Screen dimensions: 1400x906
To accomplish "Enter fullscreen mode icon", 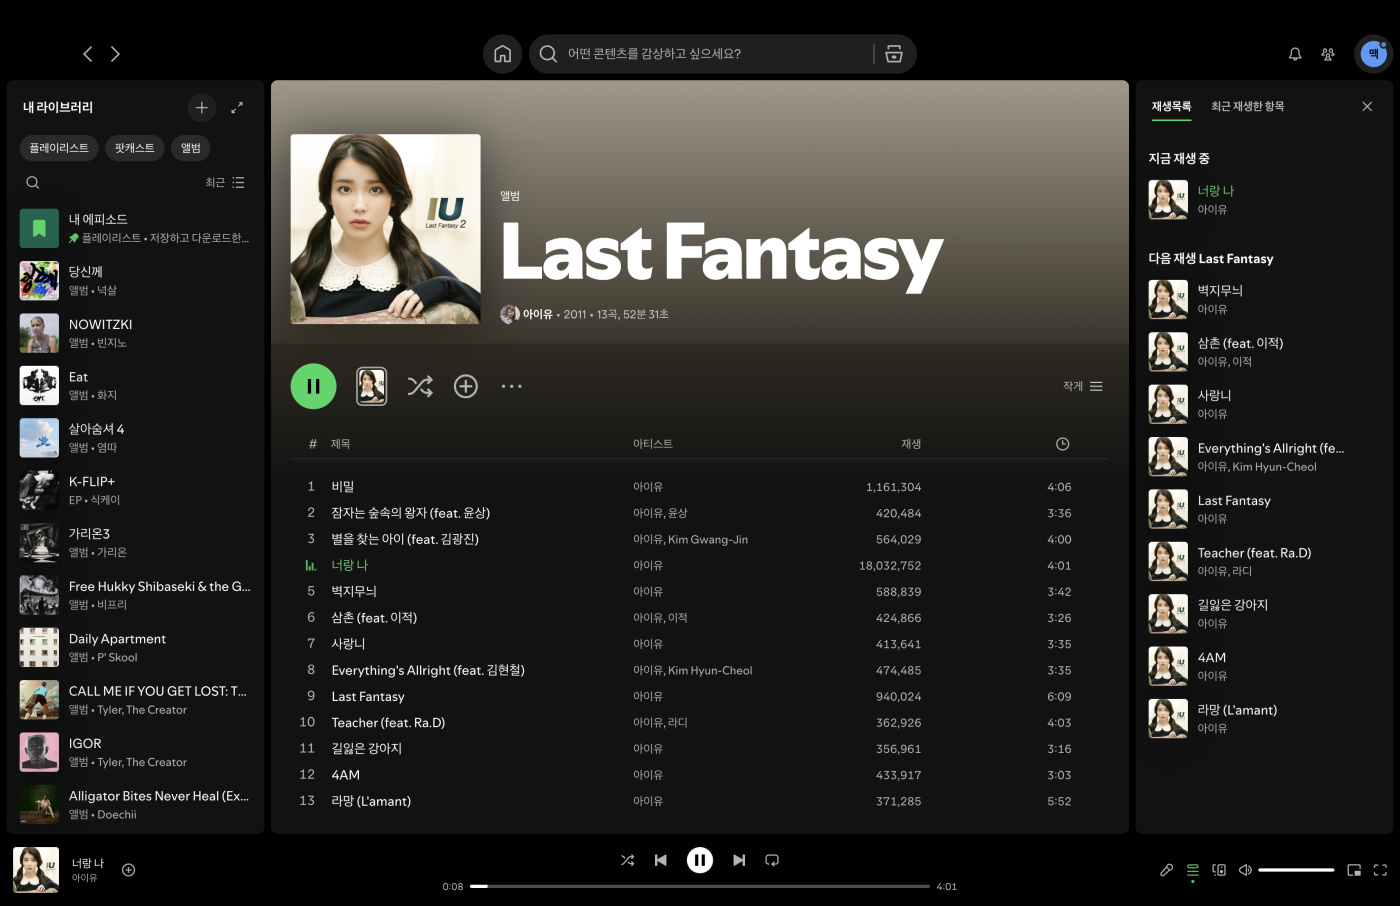I will point(1380,870).
